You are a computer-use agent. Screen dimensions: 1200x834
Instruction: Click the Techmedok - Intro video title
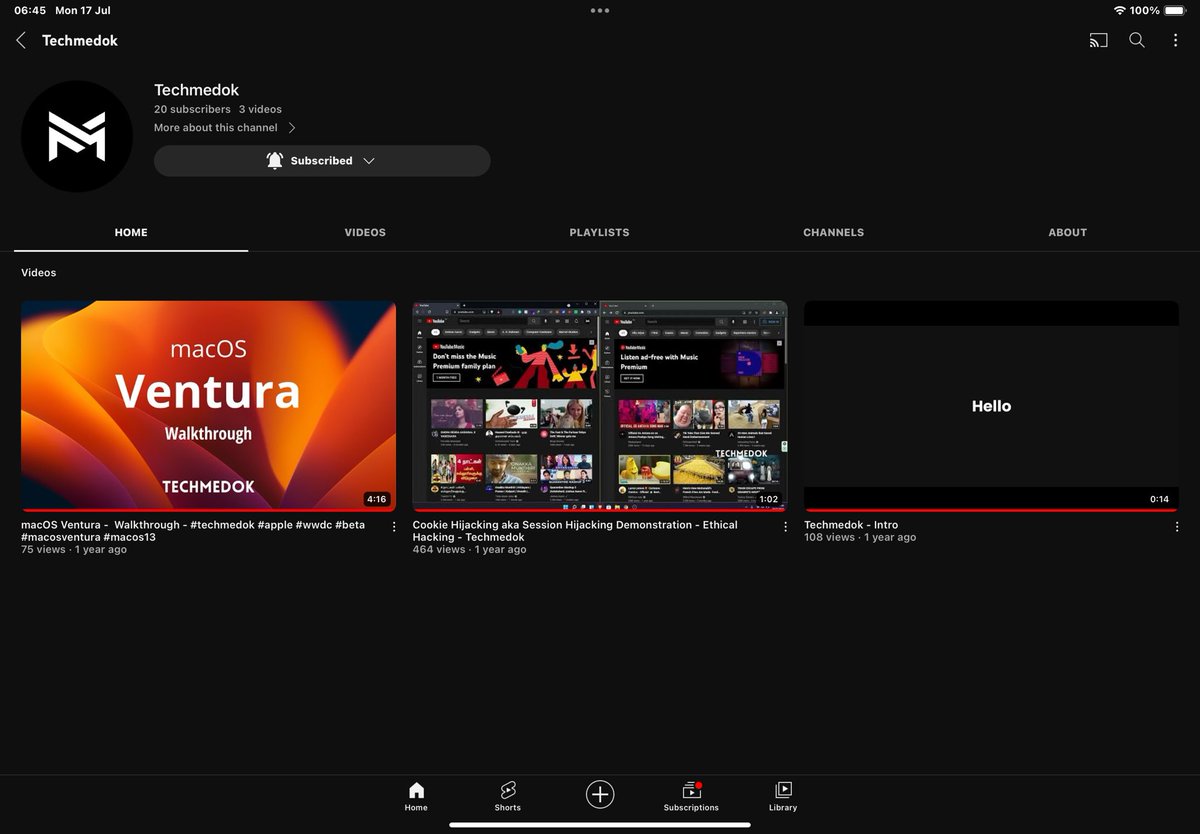(851, 525)
